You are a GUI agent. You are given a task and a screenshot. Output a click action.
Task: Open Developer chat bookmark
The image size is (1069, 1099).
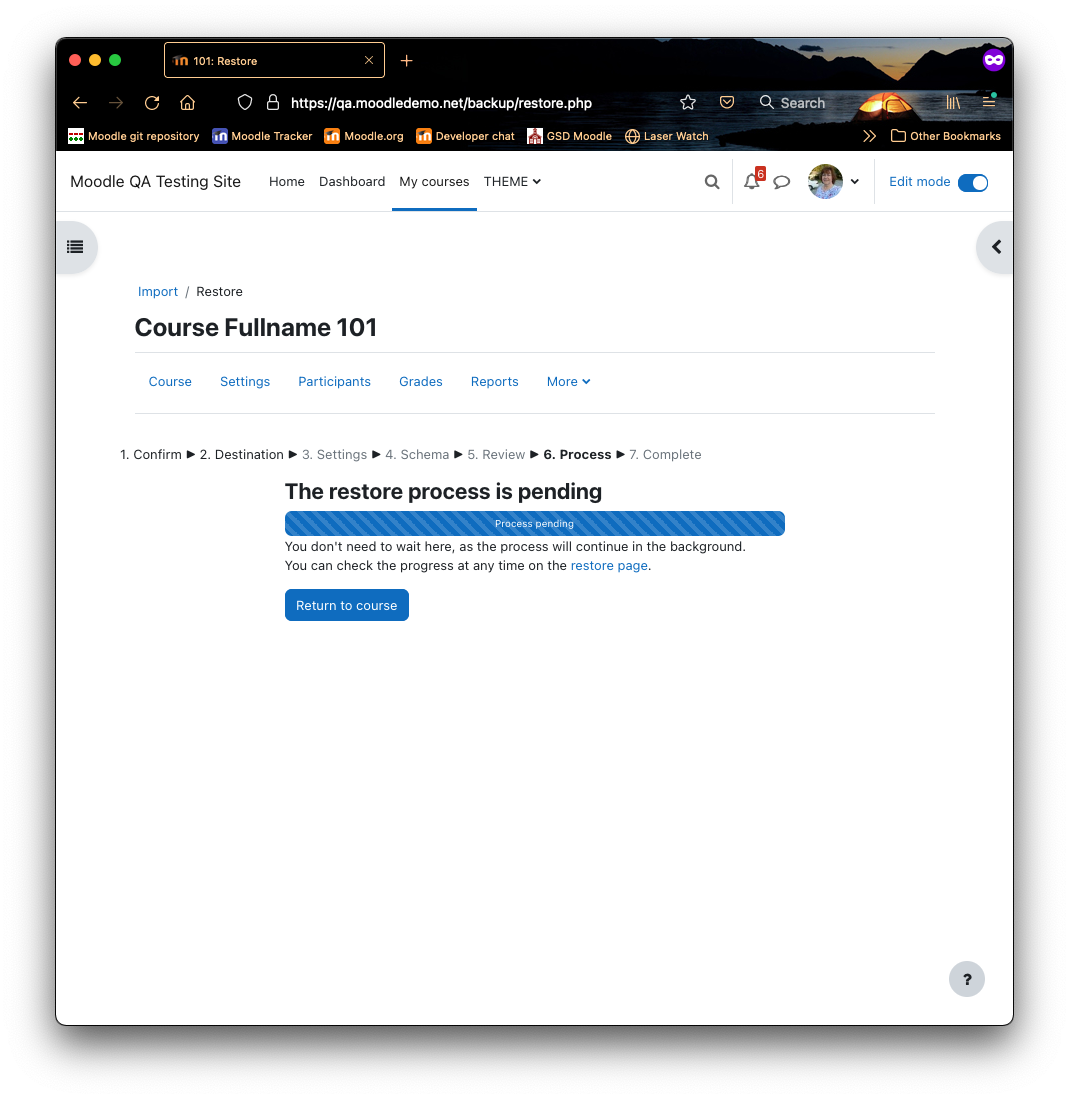[465, 136]
